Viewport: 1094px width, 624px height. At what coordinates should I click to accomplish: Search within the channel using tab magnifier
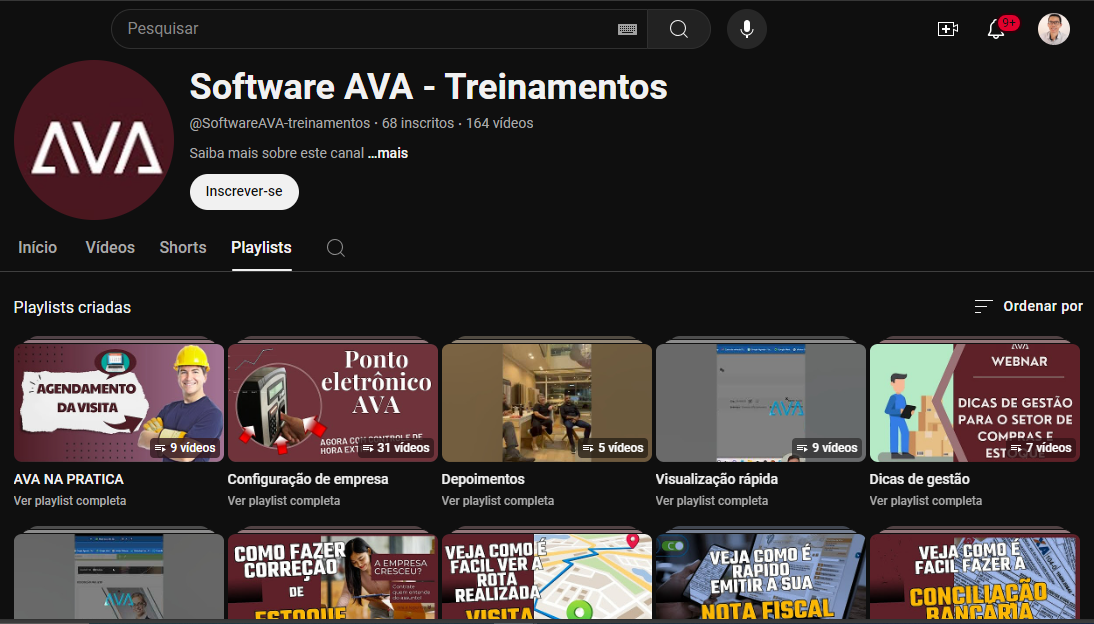pyautogui.click(x=336, y=248)
